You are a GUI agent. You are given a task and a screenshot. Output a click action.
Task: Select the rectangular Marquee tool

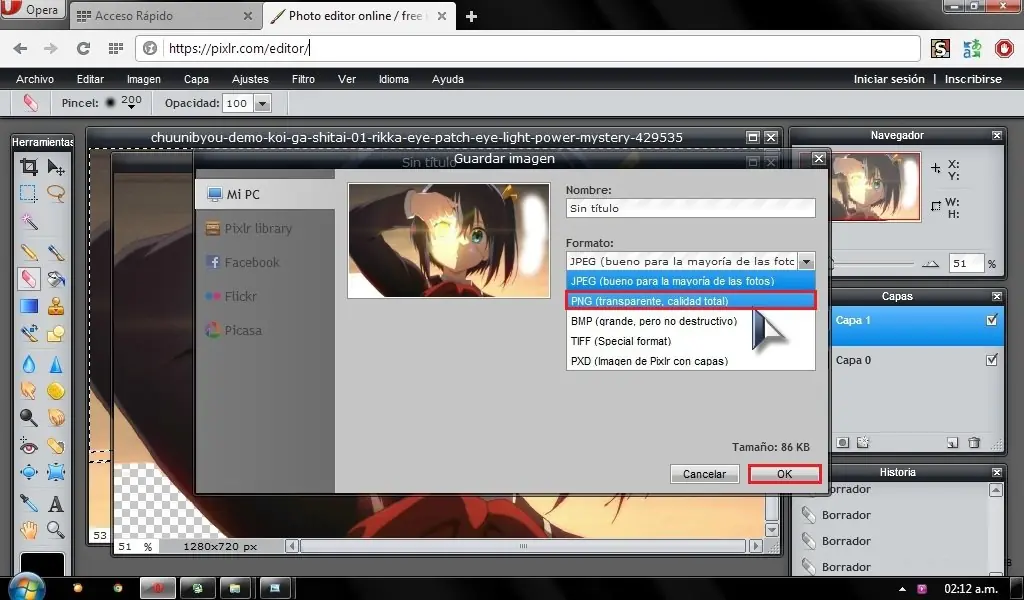[x=29, y=193]
